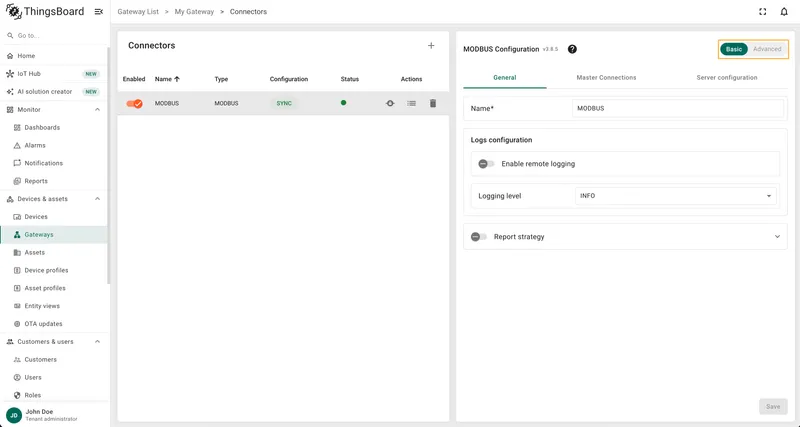Collapse the sidebar menu icon near logo
The image size is (800, 427).
[x=99, y=12]
